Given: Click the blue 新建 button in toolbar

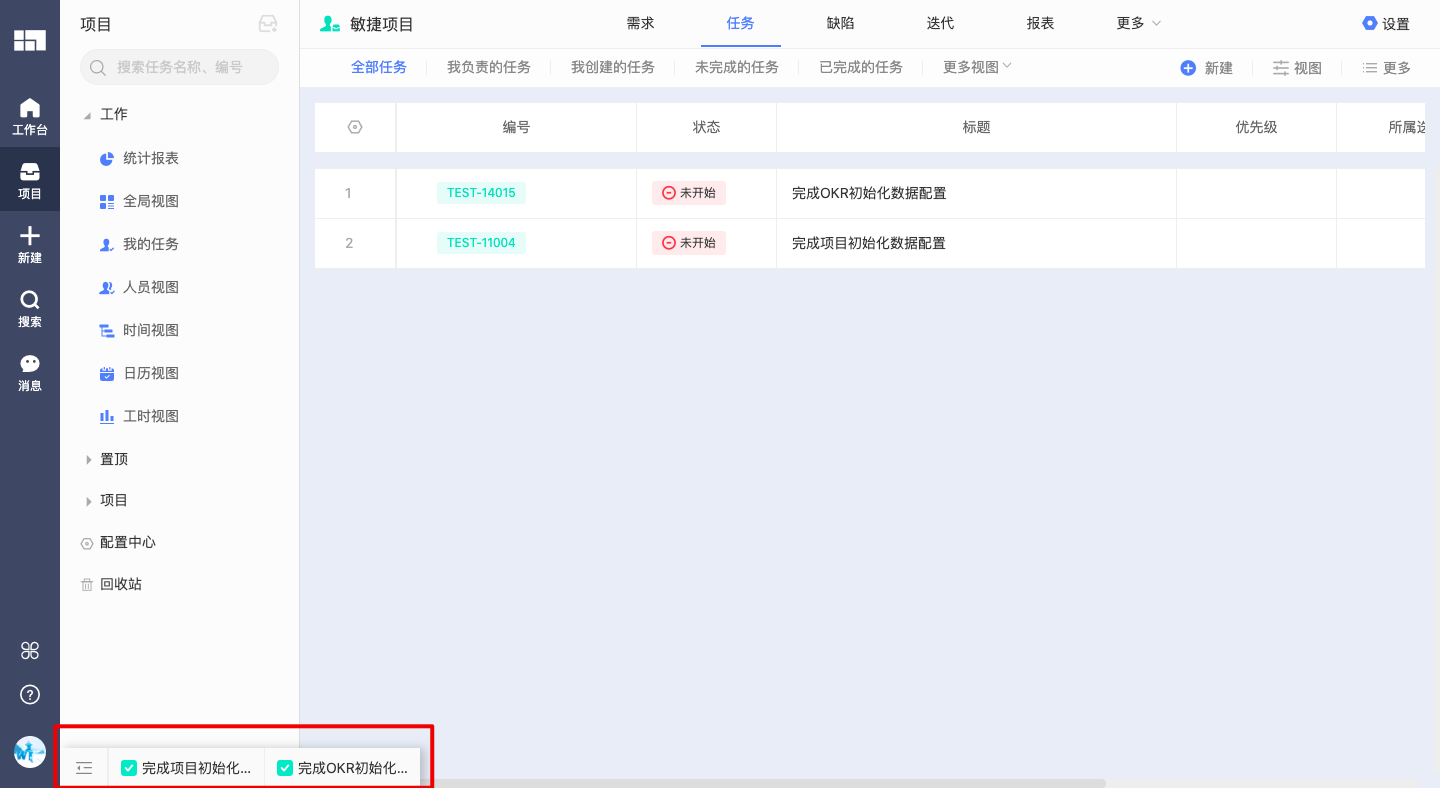Looking at the screenshot, I should point(1206,68).
